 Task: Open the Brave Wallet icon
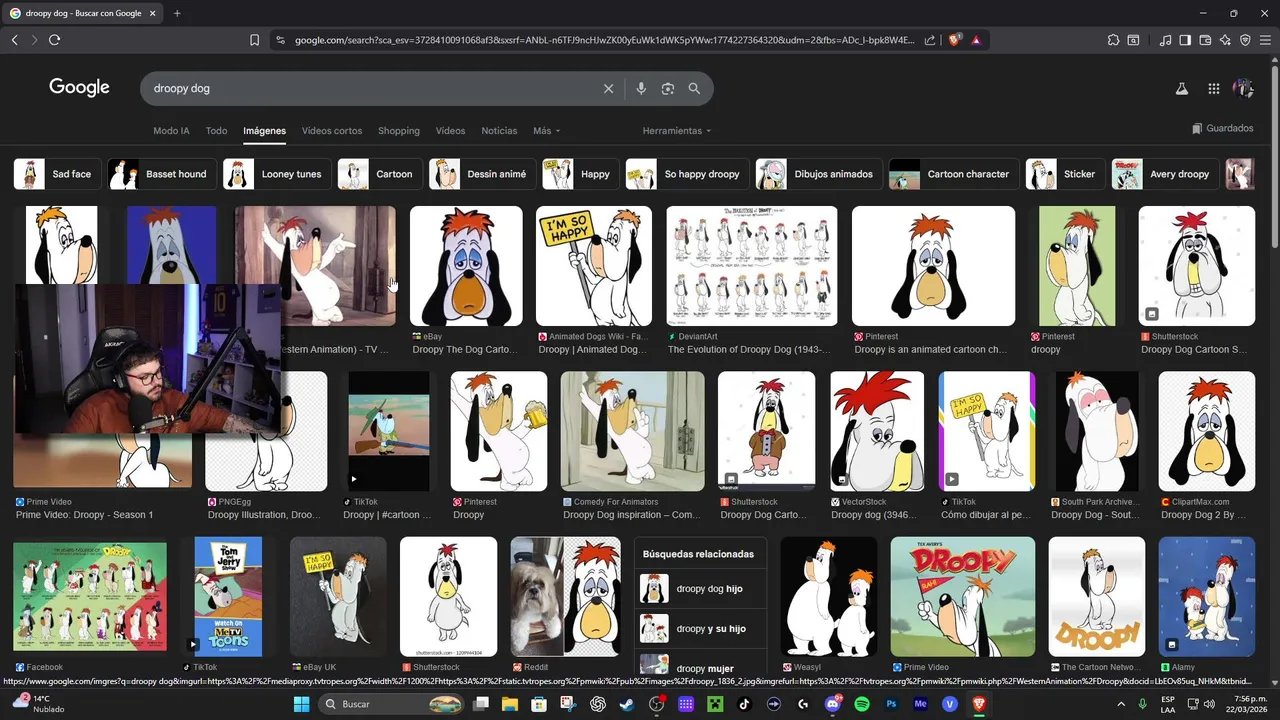(x=1205, y=40)
